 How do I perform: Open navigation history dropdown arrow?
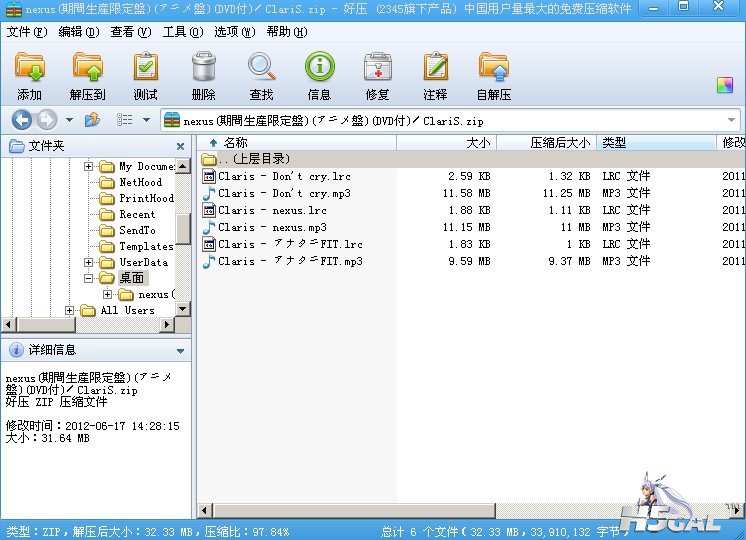69,120
